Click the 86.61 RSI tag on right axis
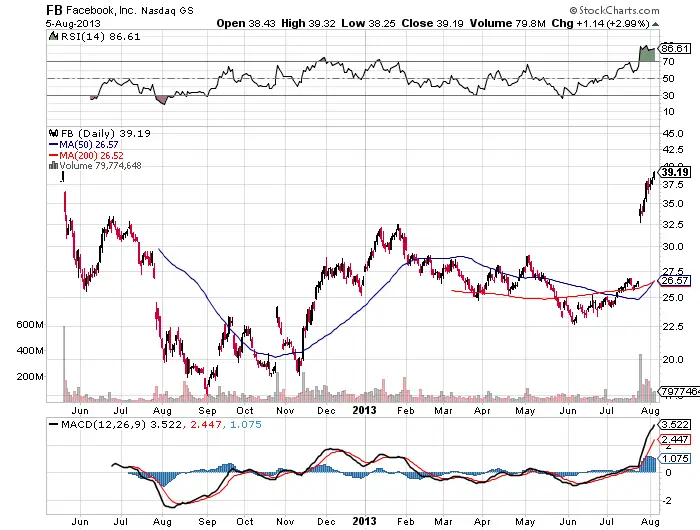The image size is (700, 530). pyautogui.click(x=675, y=48)
